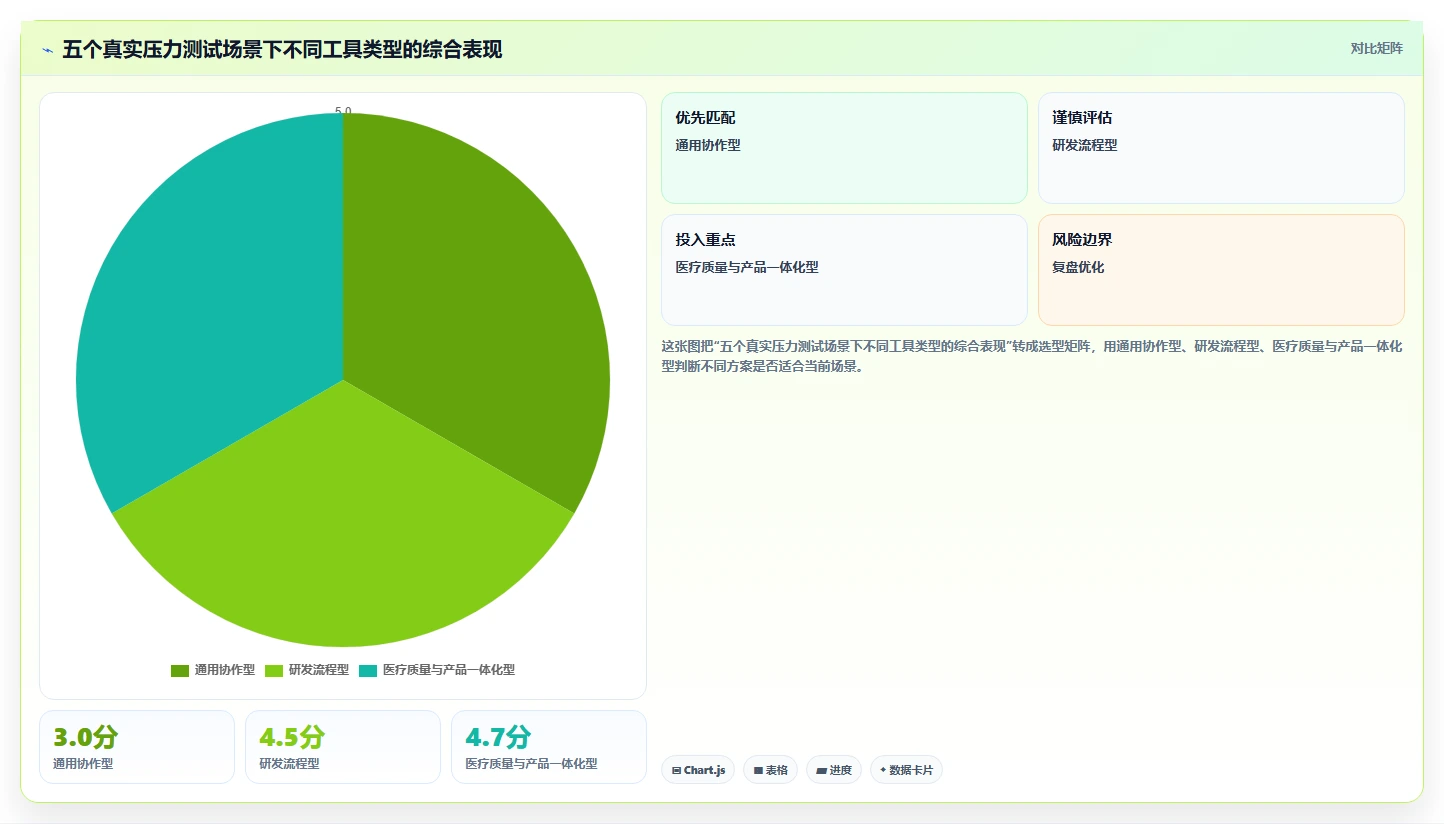Screen dimensions: 1444x824
Task: Click the dark green 通用协作型 legend swatch
Action: click(x=180, y=670)
